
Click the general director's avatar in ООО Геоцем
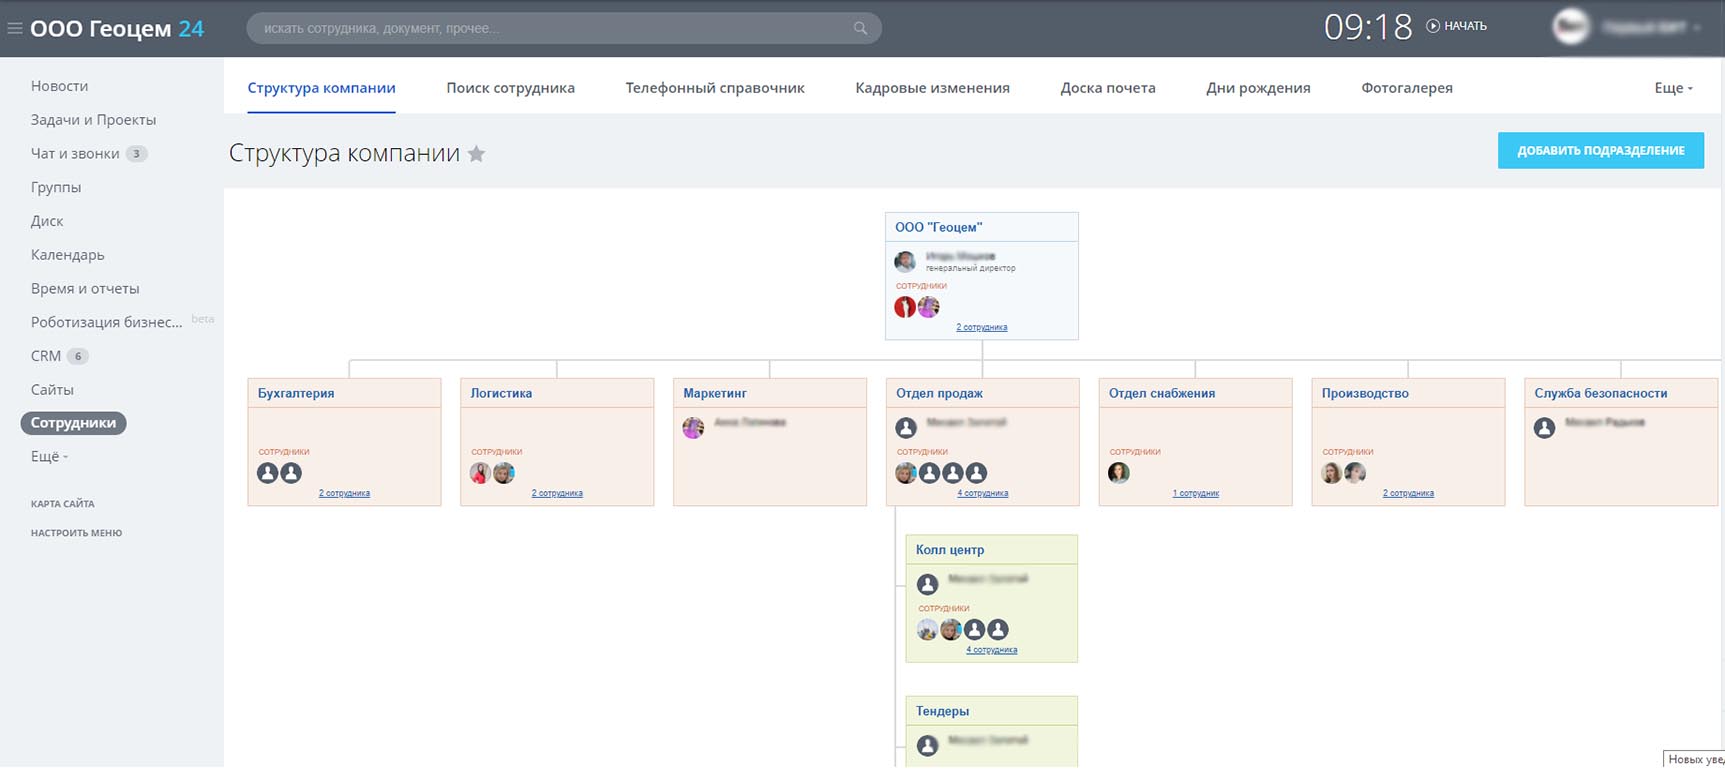(x=905, y=262)
